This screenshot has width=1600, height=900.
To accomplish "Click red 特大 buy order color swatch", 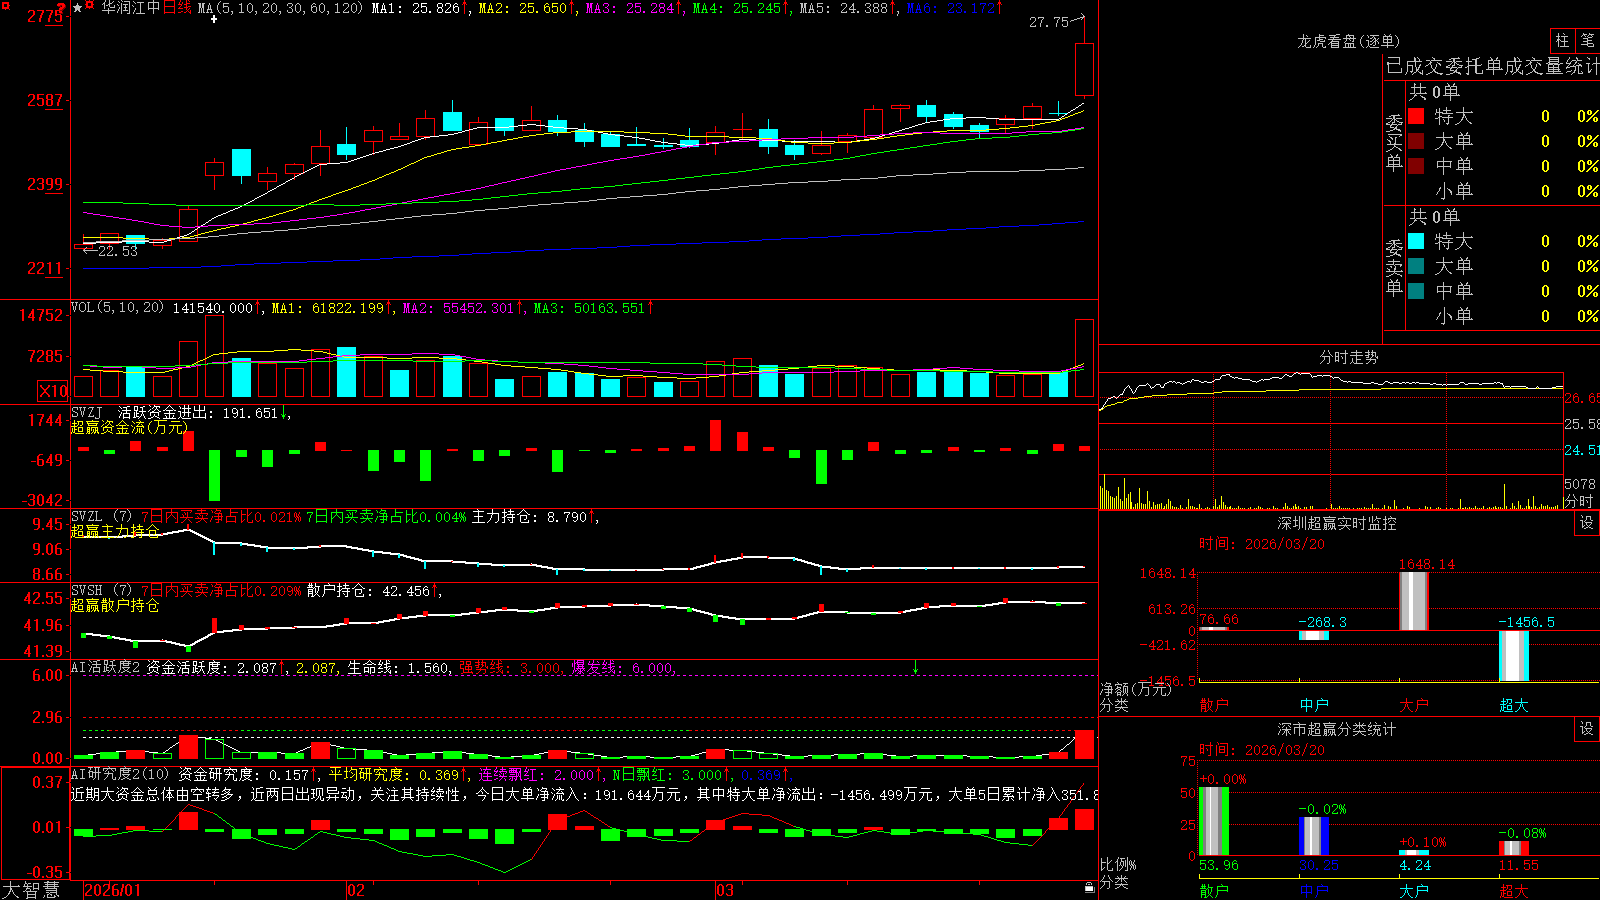I will (x=1416, y=116).
